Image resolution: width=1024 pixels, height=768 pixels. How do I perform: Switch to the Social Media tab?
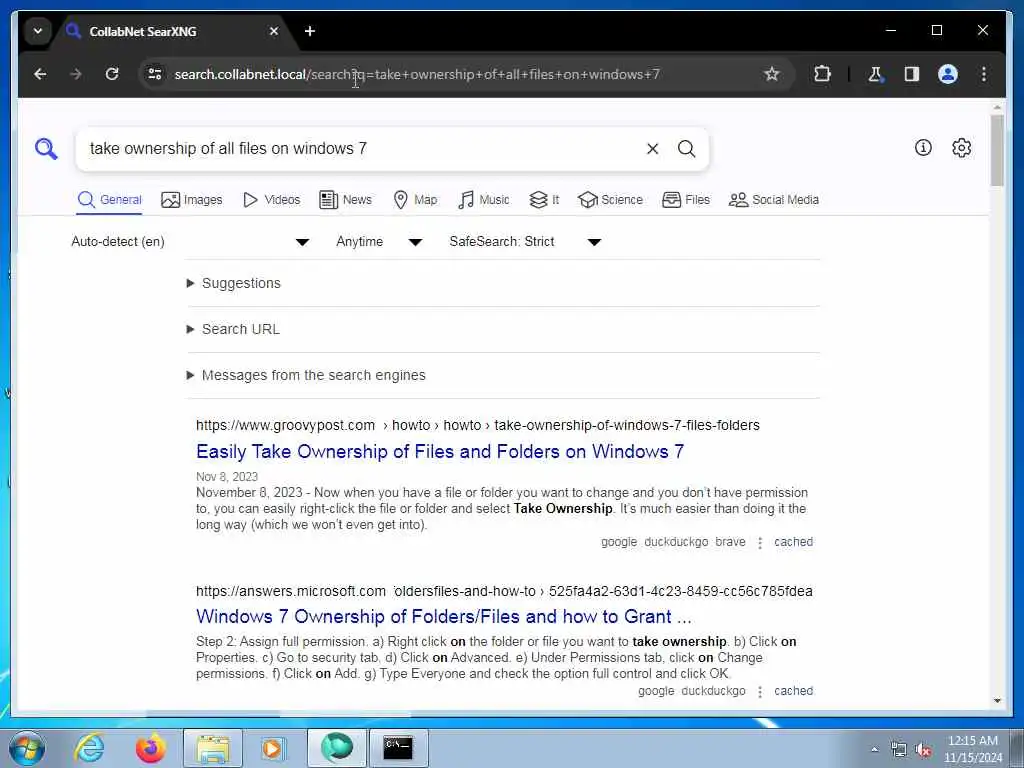point(773,200)
